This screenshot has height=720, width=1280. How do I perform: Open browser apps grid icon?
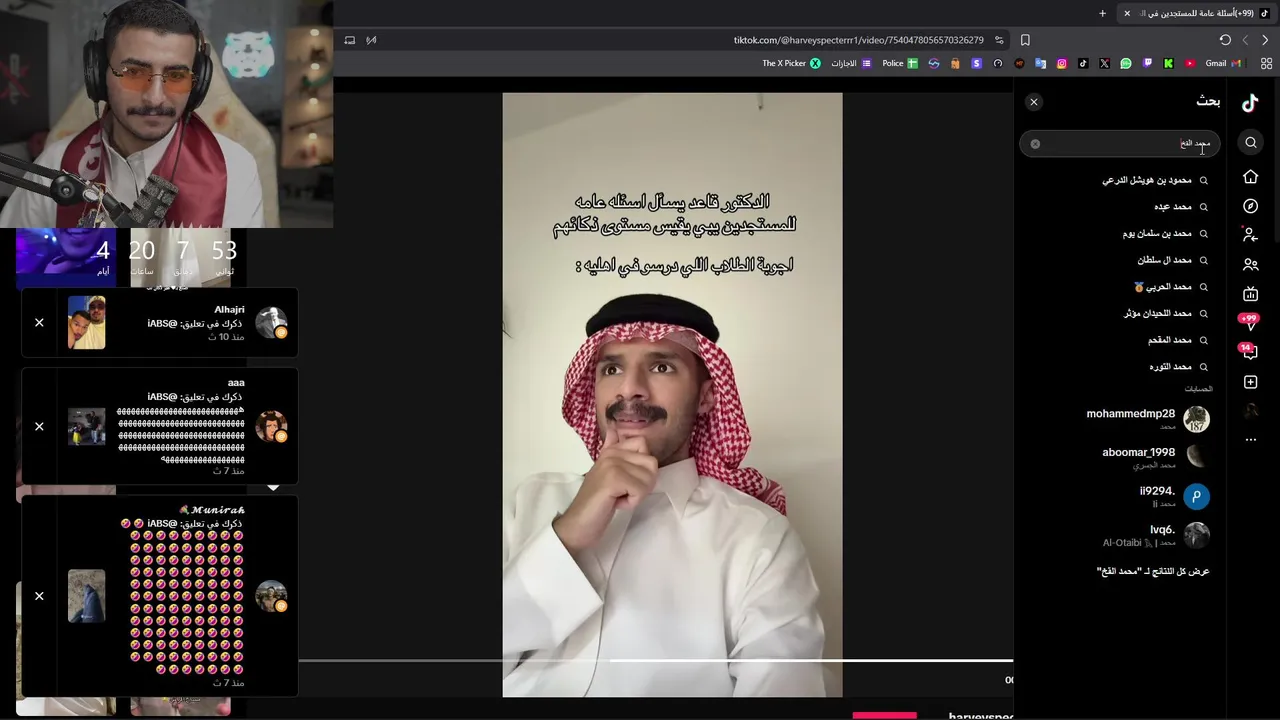[1266, 63]
